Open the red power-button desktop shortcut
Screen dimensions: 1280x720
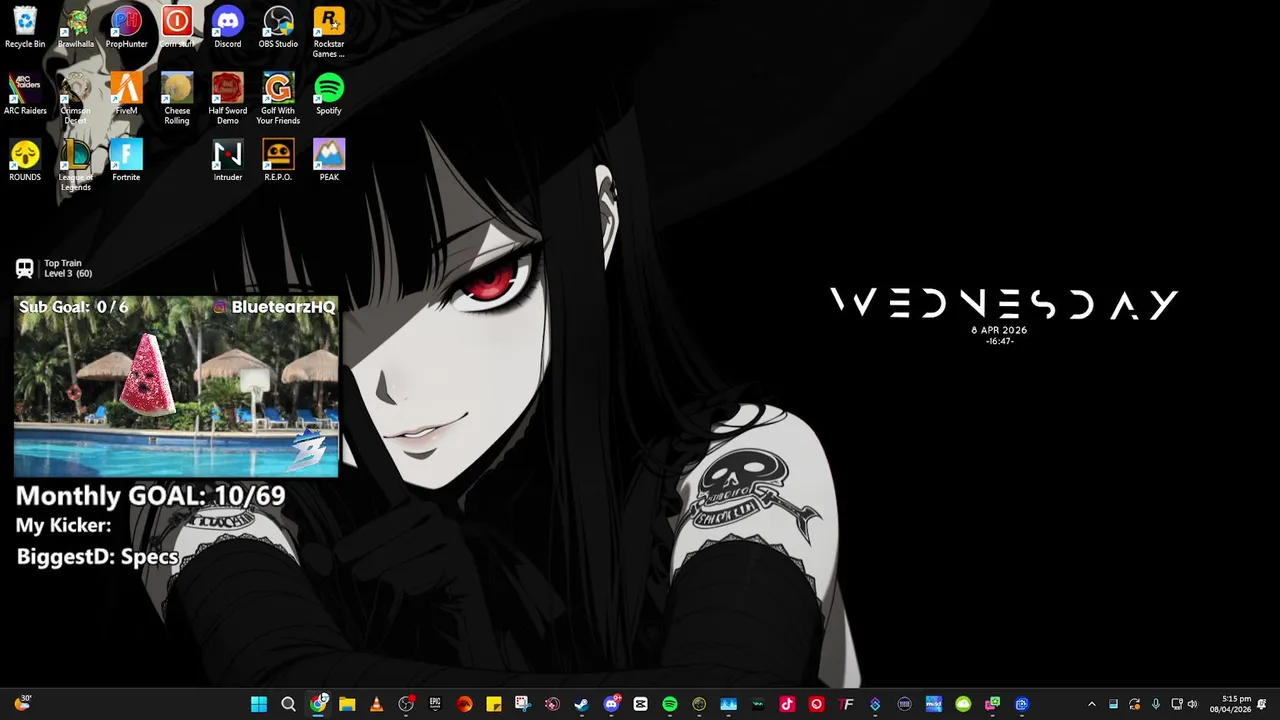pos(177,27)
